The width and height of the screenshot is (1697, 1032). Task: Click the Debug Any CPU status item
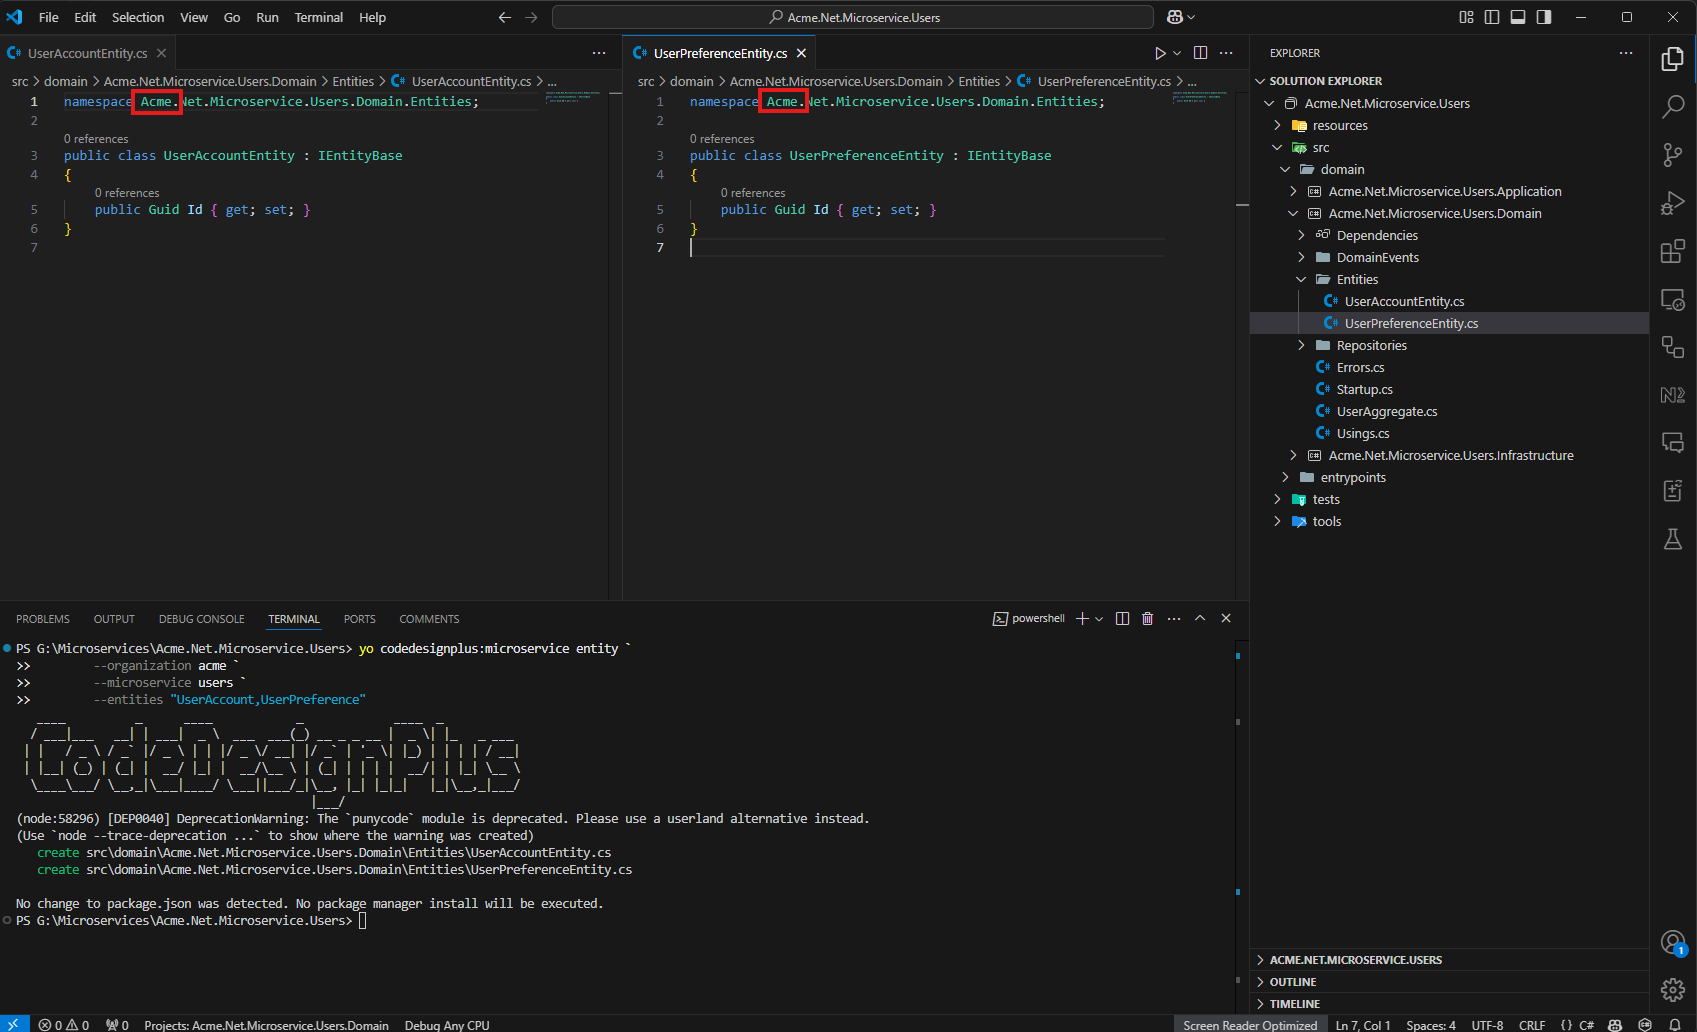pyautogui.click(x=447, y=1024)
